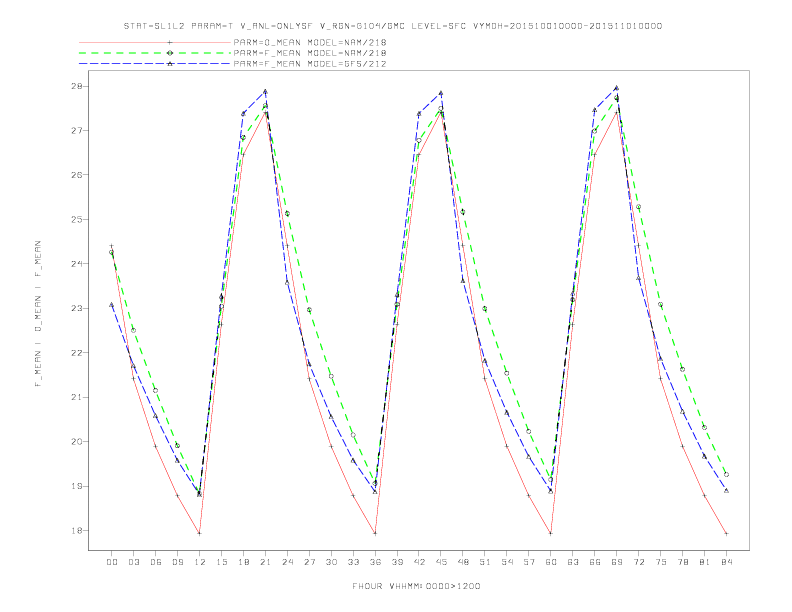Click the x-axis tick label 84
Image resolution: width=792 pixels, height=612 pixels.
click(x=726, y=562)
